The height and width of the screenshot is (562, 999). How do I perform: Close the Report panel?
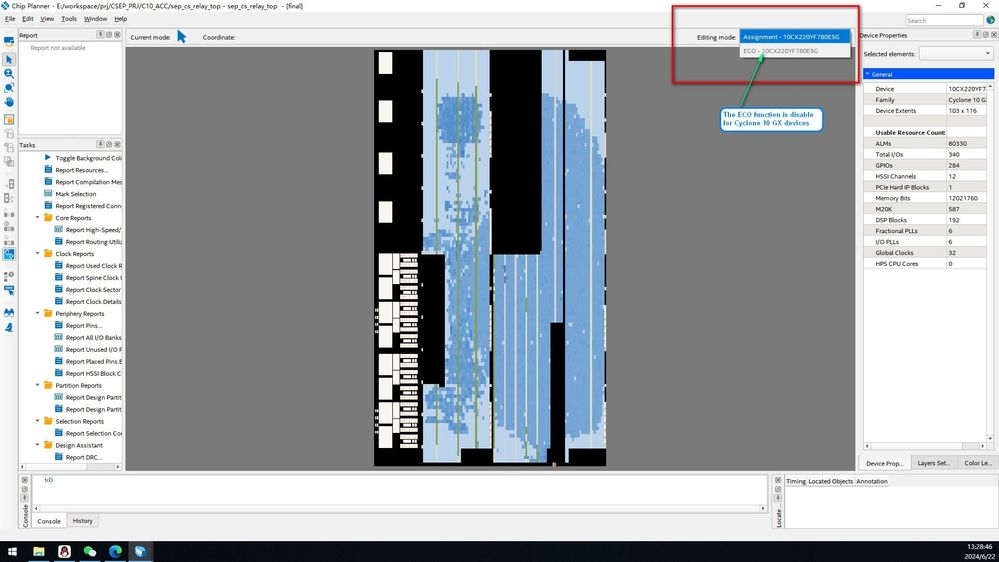pyautogui.click(x=117, y=34)
